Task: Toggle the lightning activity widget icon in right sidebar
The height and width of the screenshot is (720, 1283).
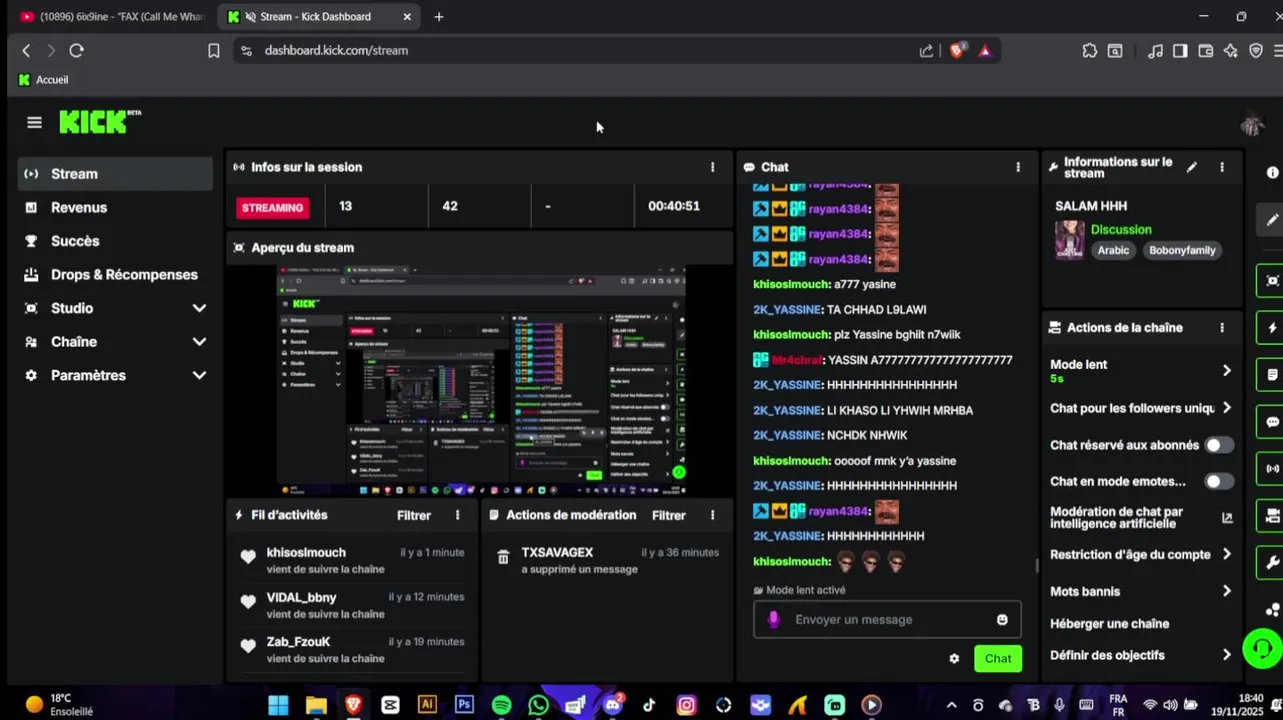Action: pyautogui.click(x=1272, y=328)
